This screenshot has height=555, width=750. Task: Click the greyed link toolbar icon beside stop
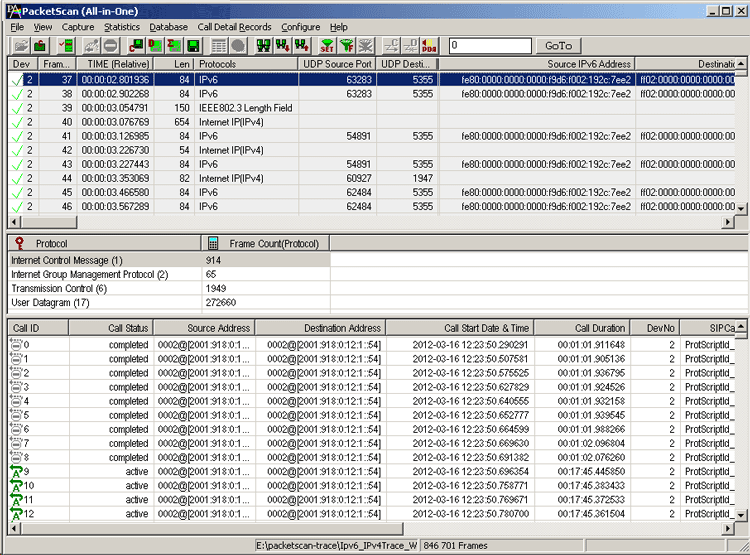(91, 46)
